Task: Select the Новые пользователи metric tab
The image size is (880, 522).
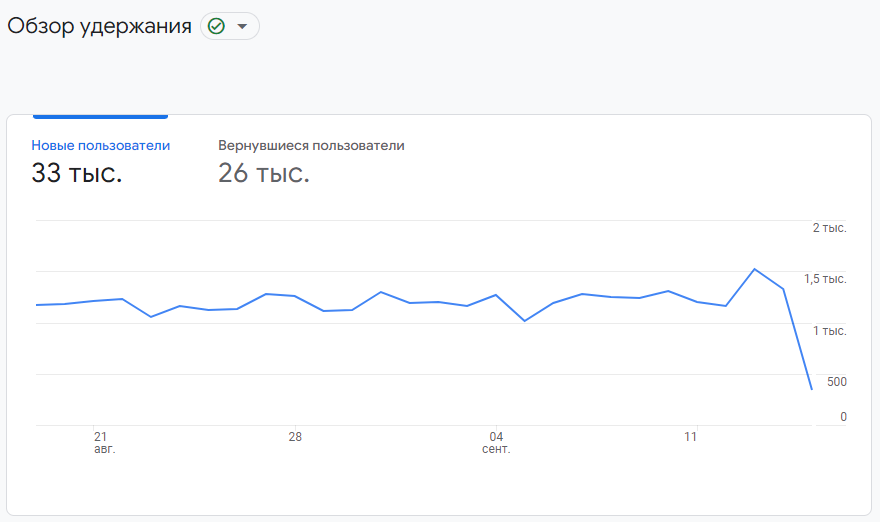Action: [100, 145]
